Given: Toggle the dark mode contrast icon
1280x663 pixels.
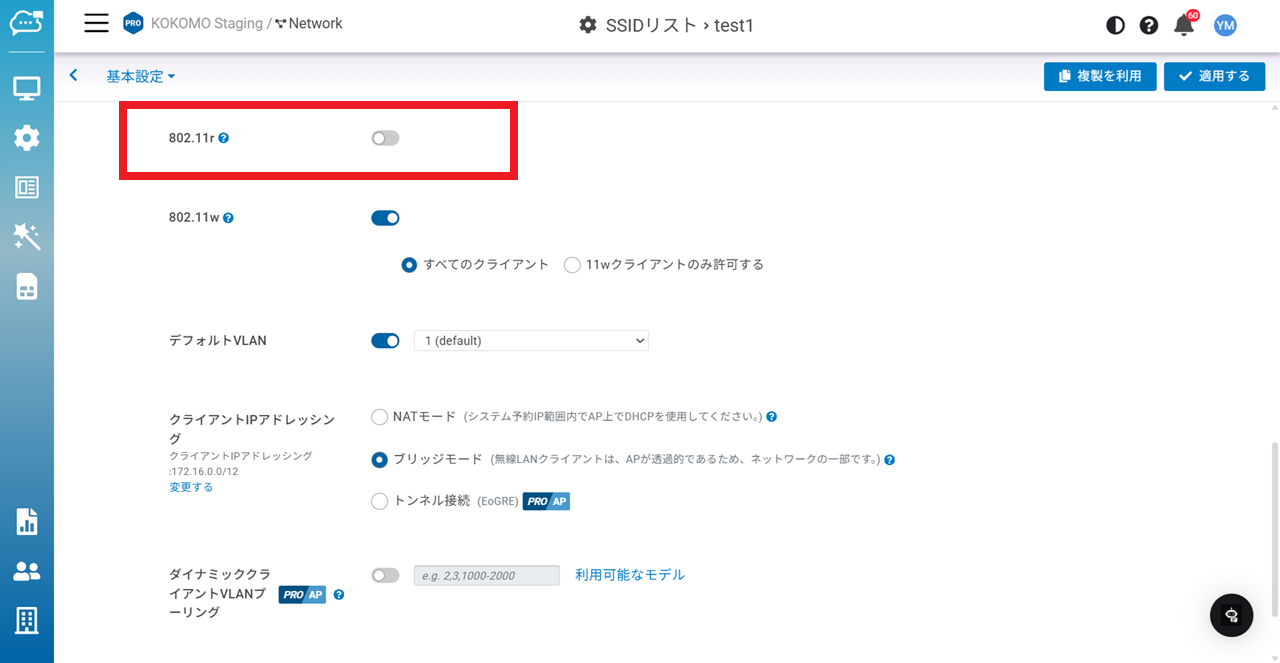Looking at the screenshot, I should [1115, 25].
